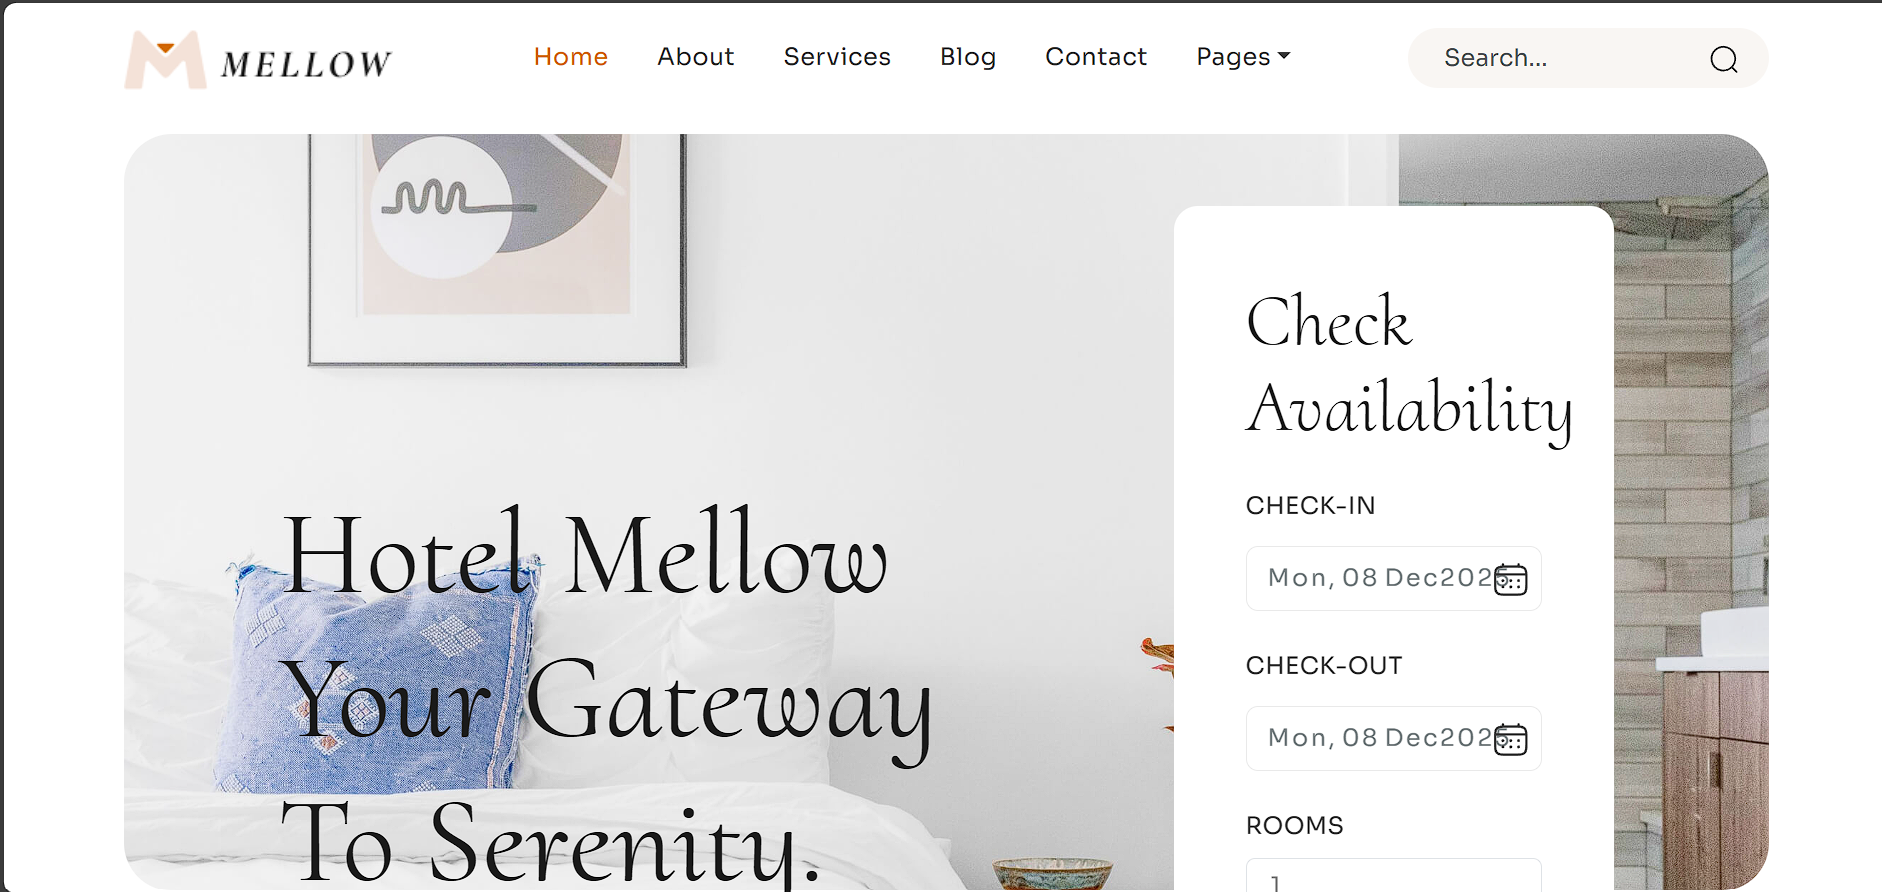Open the Pages menu
The height and width of the screenshot is (892, 1882).
1243,57
